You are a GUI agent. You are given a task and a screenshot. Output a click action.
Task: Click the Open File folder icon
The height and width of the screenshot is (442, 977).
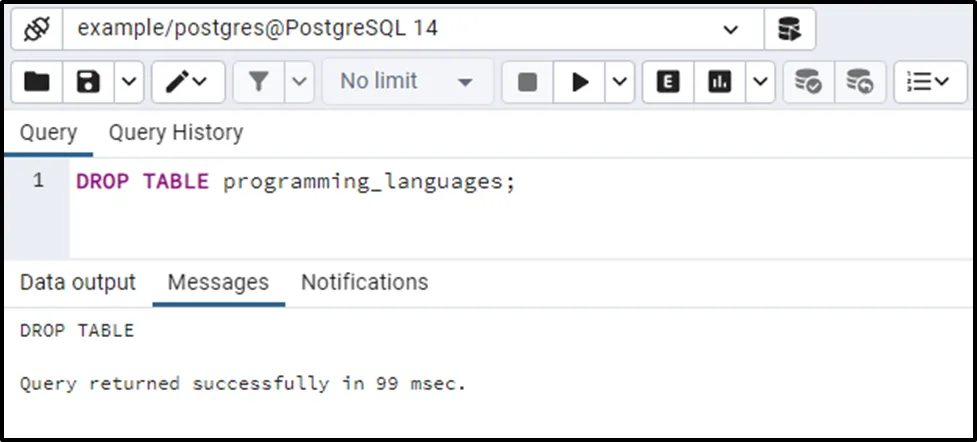click(x=37, y=82)
